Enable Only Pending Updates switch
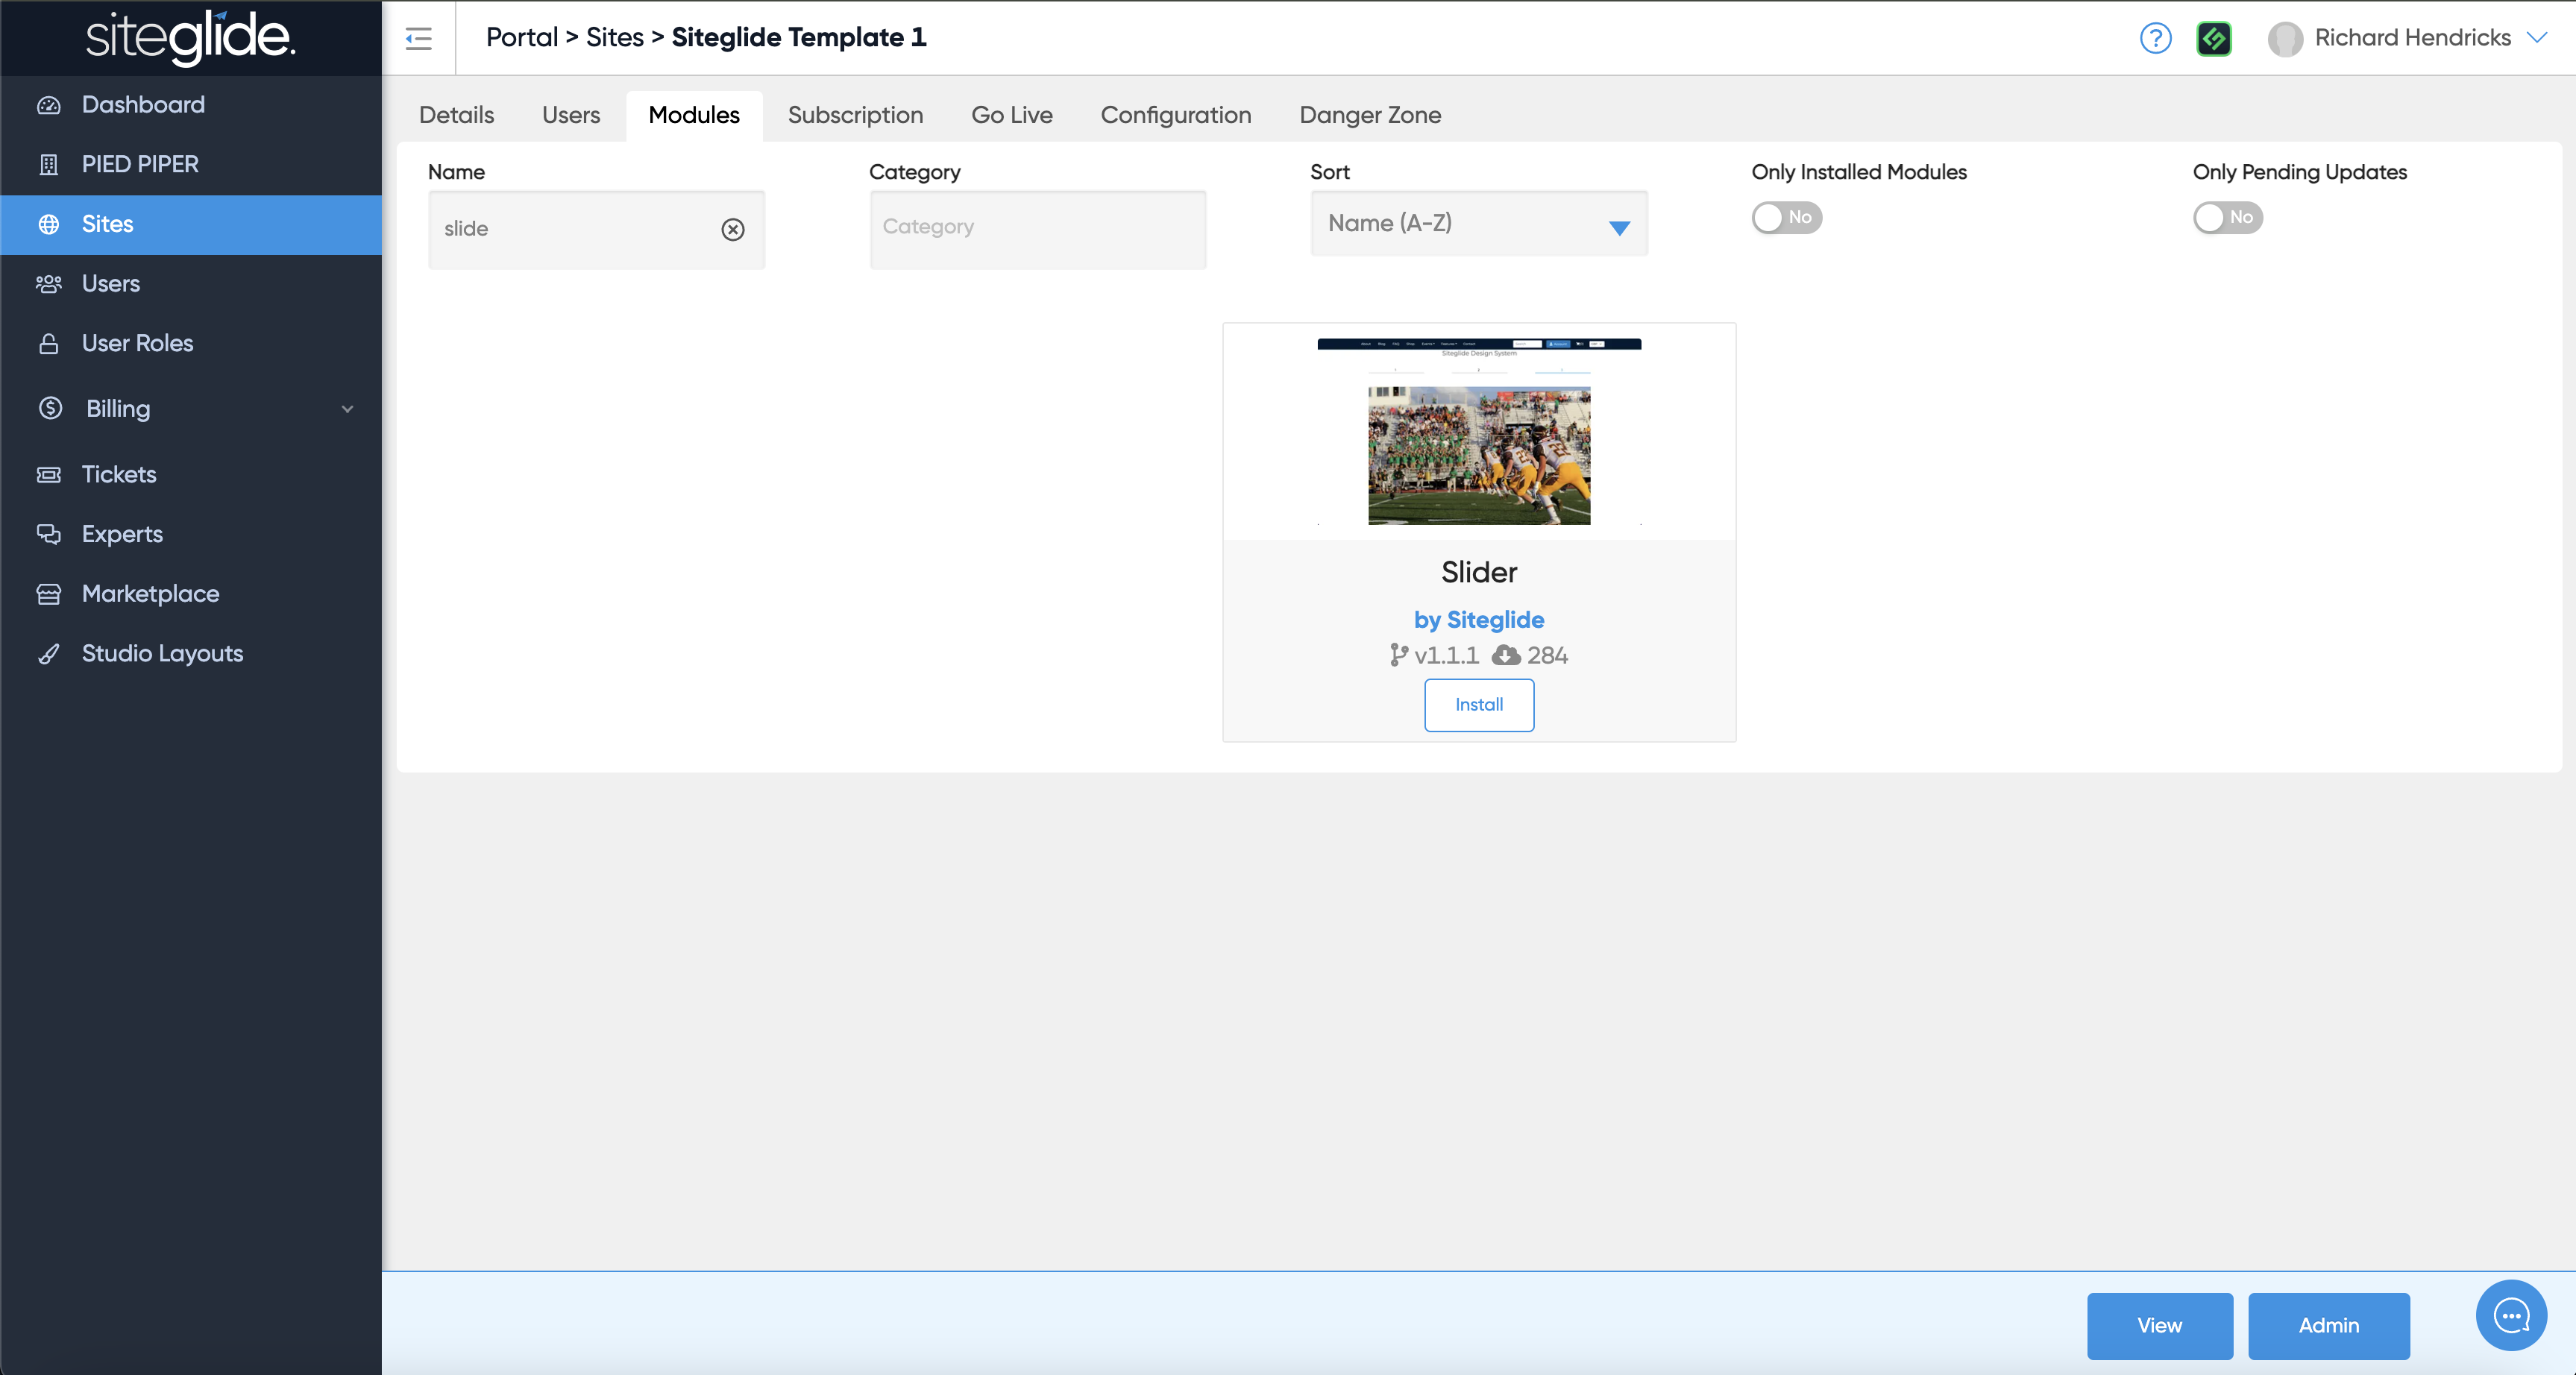Screen dimensions: 2576x1375 tap(2227, 217)
